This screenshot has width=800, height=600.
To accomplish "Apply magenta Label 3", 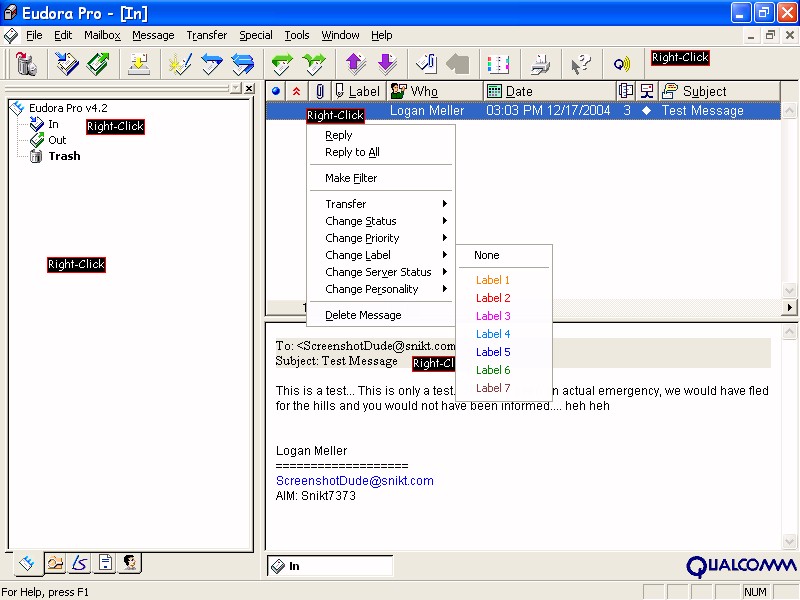I will pyautogui.click(x=504, y=316).
